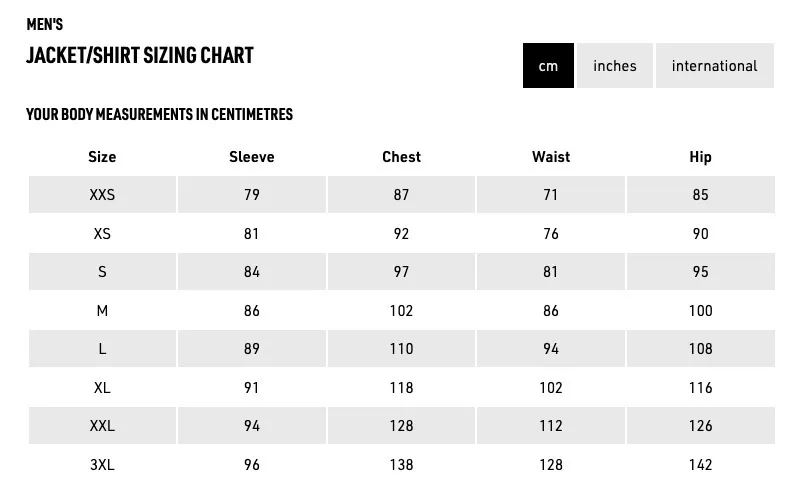This screenshot has width=805, height=502.
Task: Select the XXS size cell
Action: click(102, 195)
